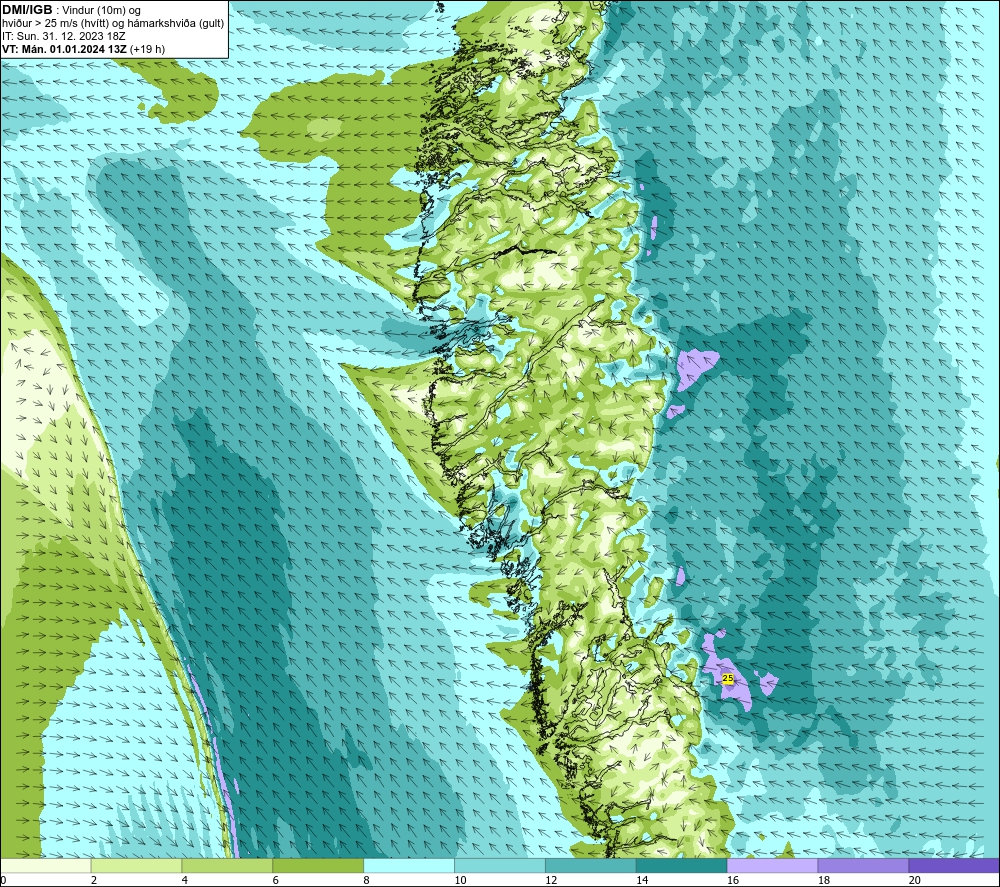The width and height of the screenshot is (1000, 887).
Task: Click the 'VT: Mán. 01.01.2024 13Z' line
Action: pyautogui.click(x=65, y=49)
